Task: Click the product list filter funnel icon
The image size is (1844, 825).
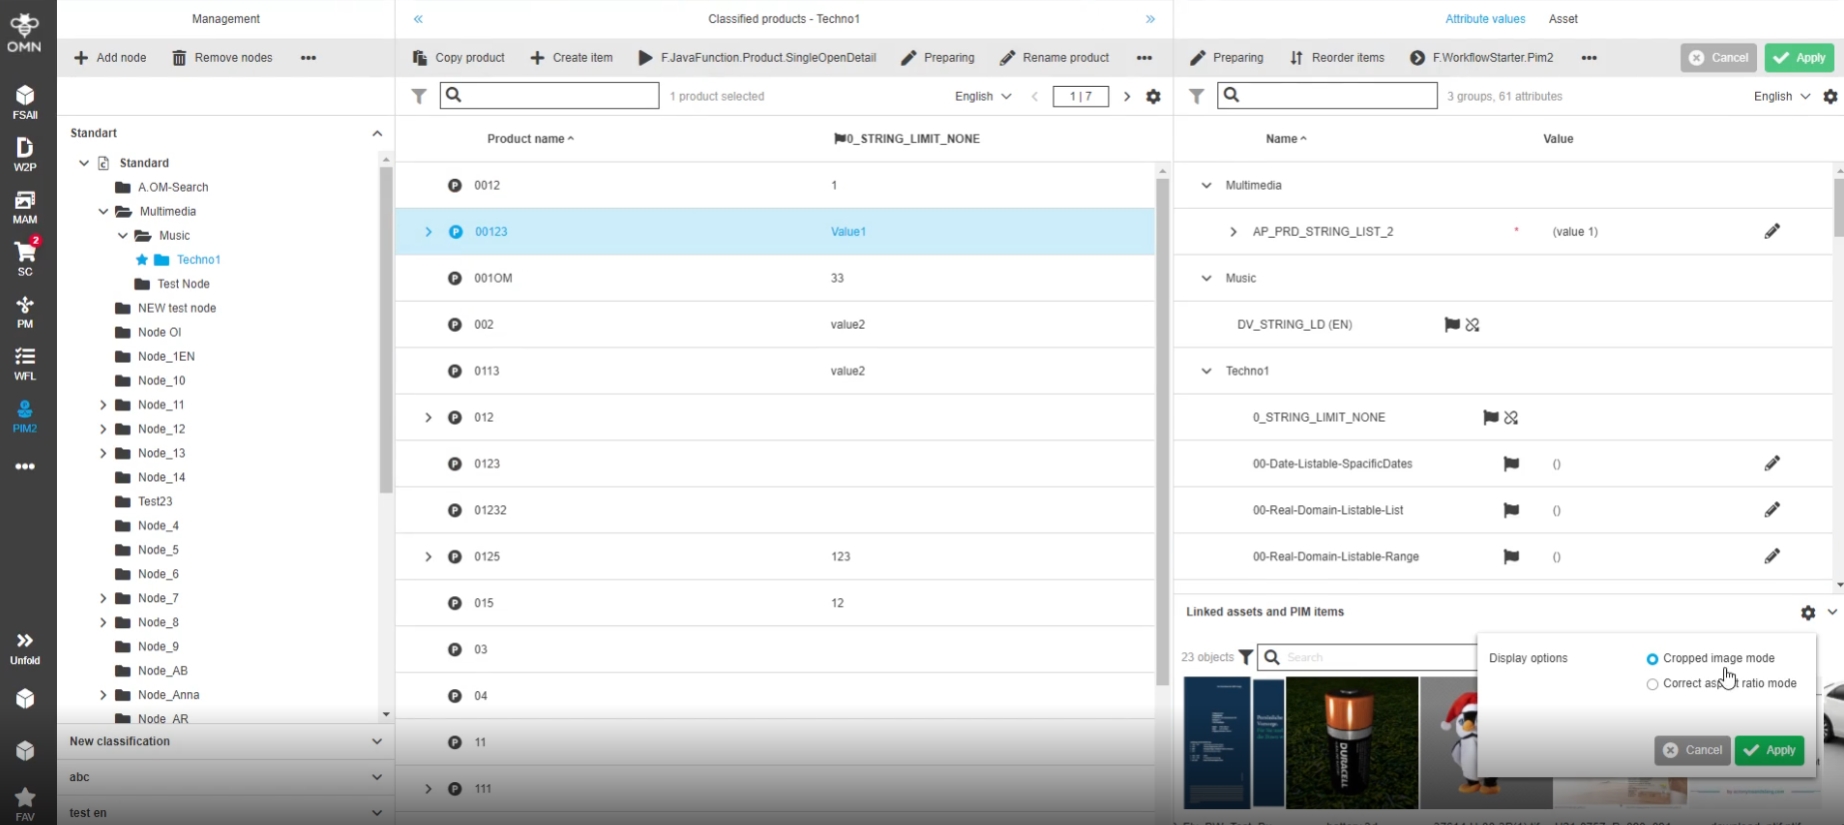Action: point(419,96)
